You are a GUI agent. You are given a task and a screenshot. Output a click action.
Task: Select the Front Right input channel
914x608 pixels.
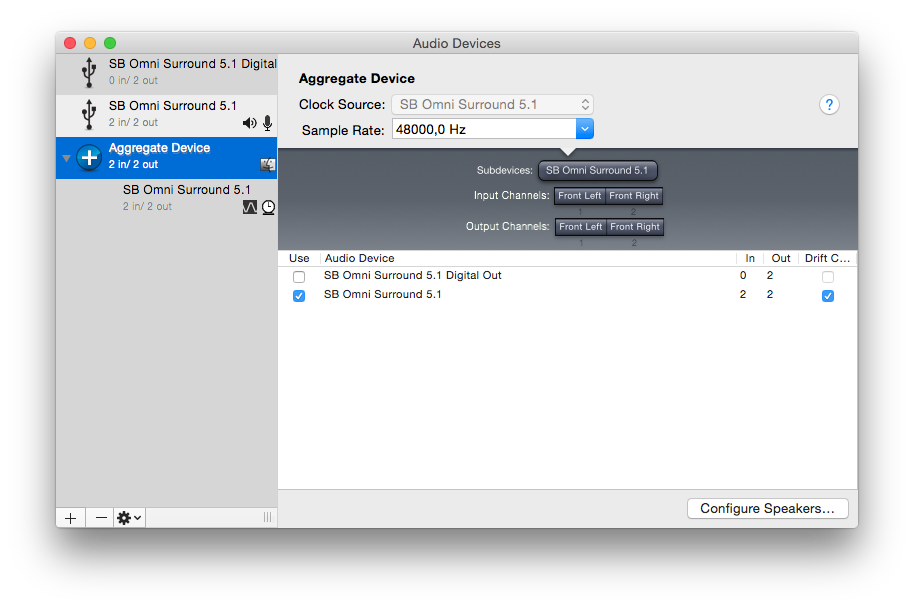pyautogui.click(x=634, y=196)
